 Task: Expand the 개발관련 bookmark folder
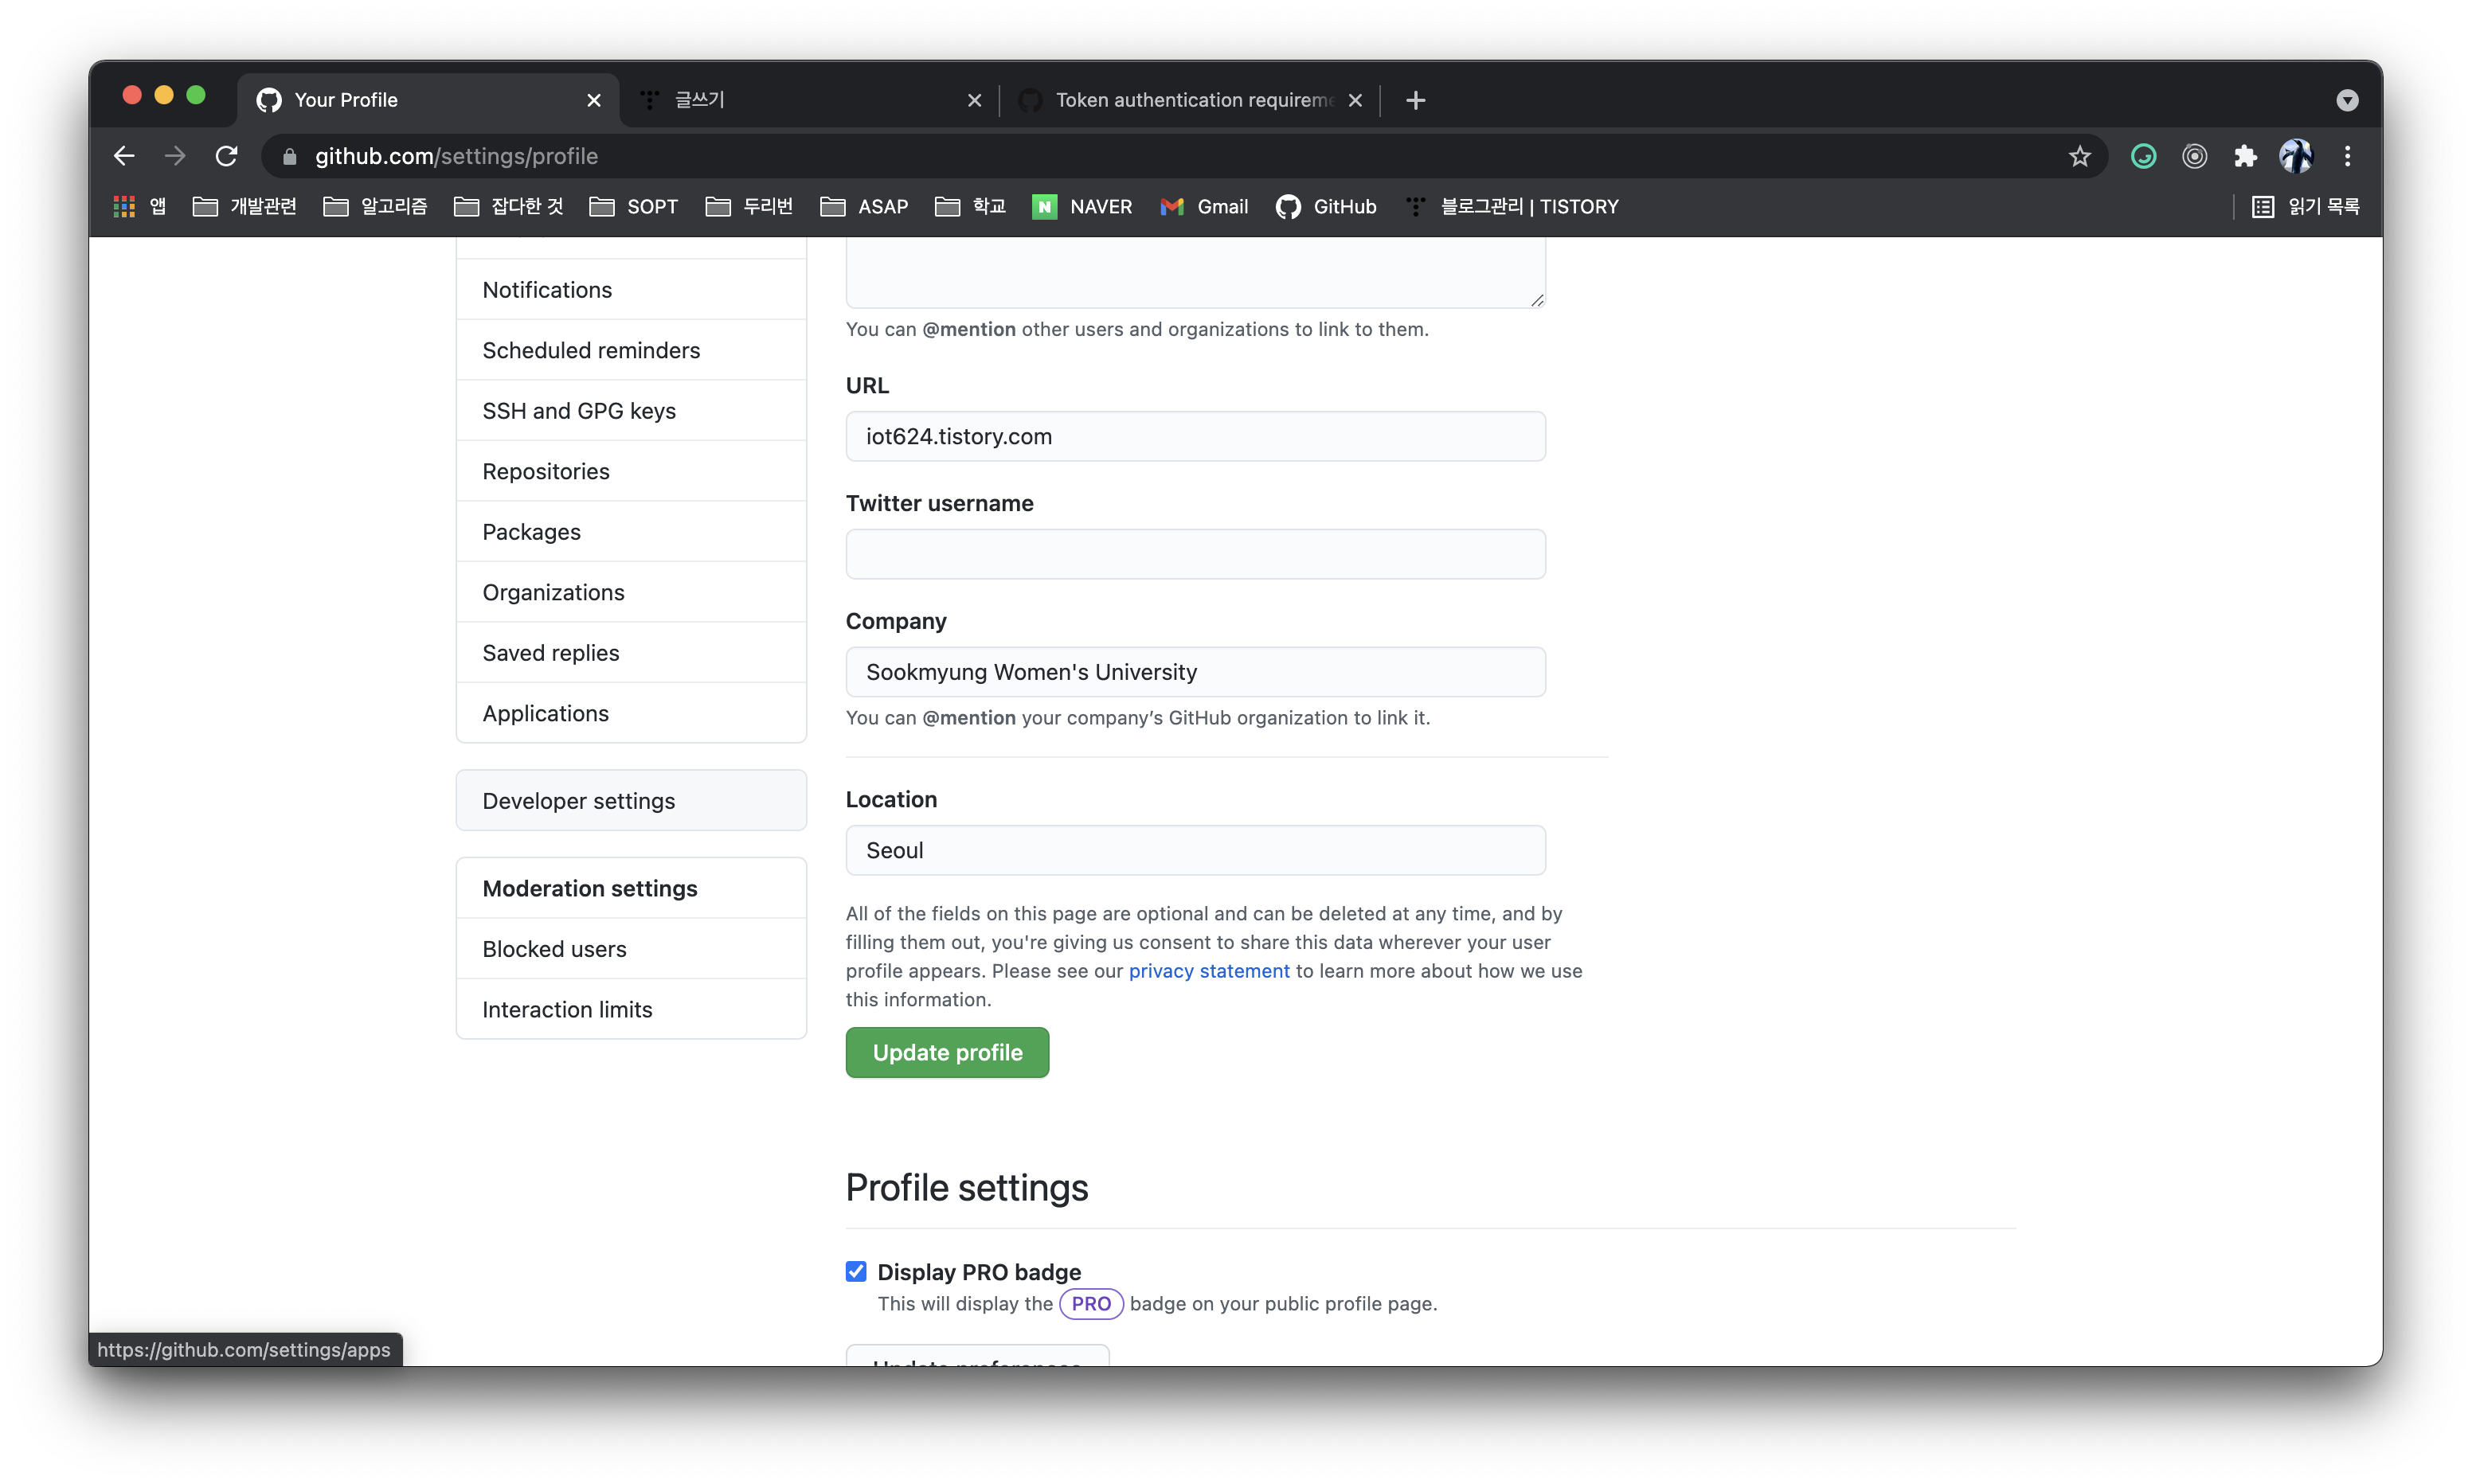click(x=245, y=207)
